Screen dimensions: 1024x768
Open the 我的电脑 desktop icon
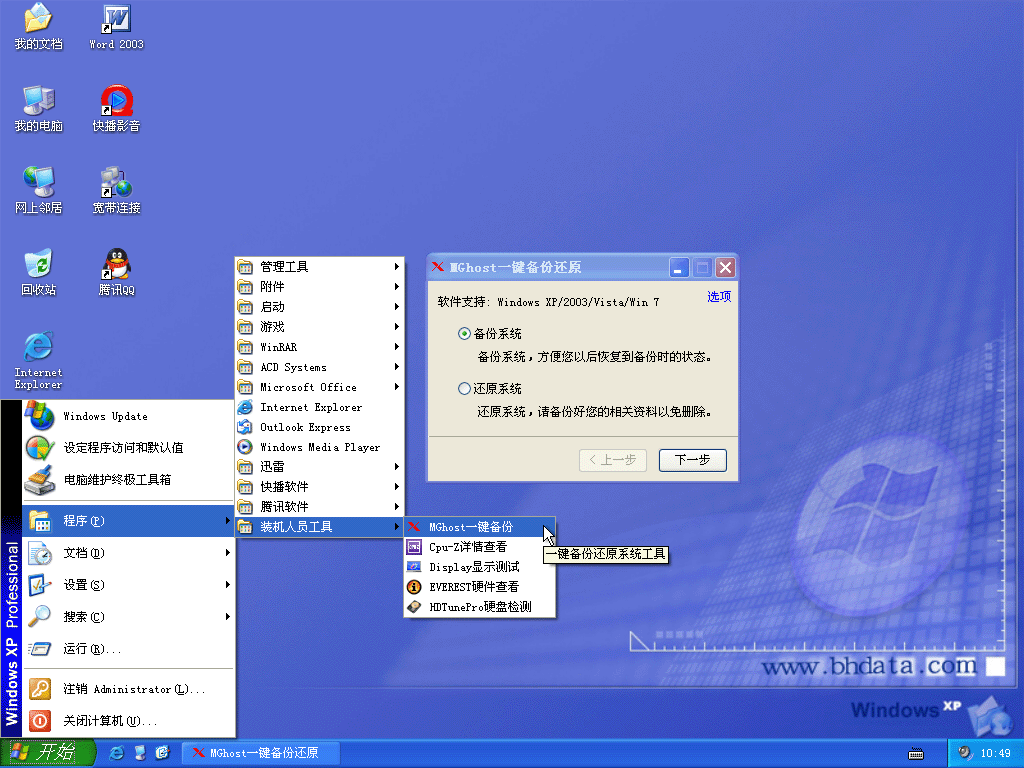point(38,108)
